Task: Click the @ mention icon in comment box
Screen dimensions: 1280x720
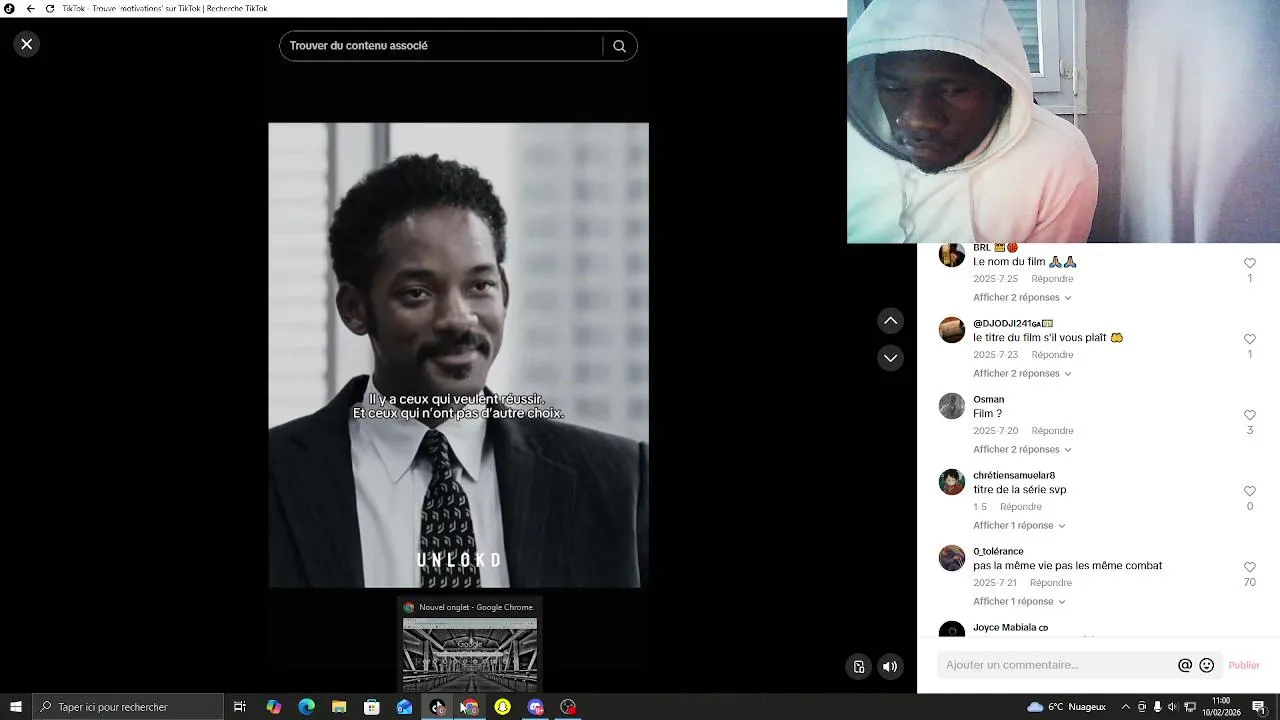Action: tap(1185, 665)
